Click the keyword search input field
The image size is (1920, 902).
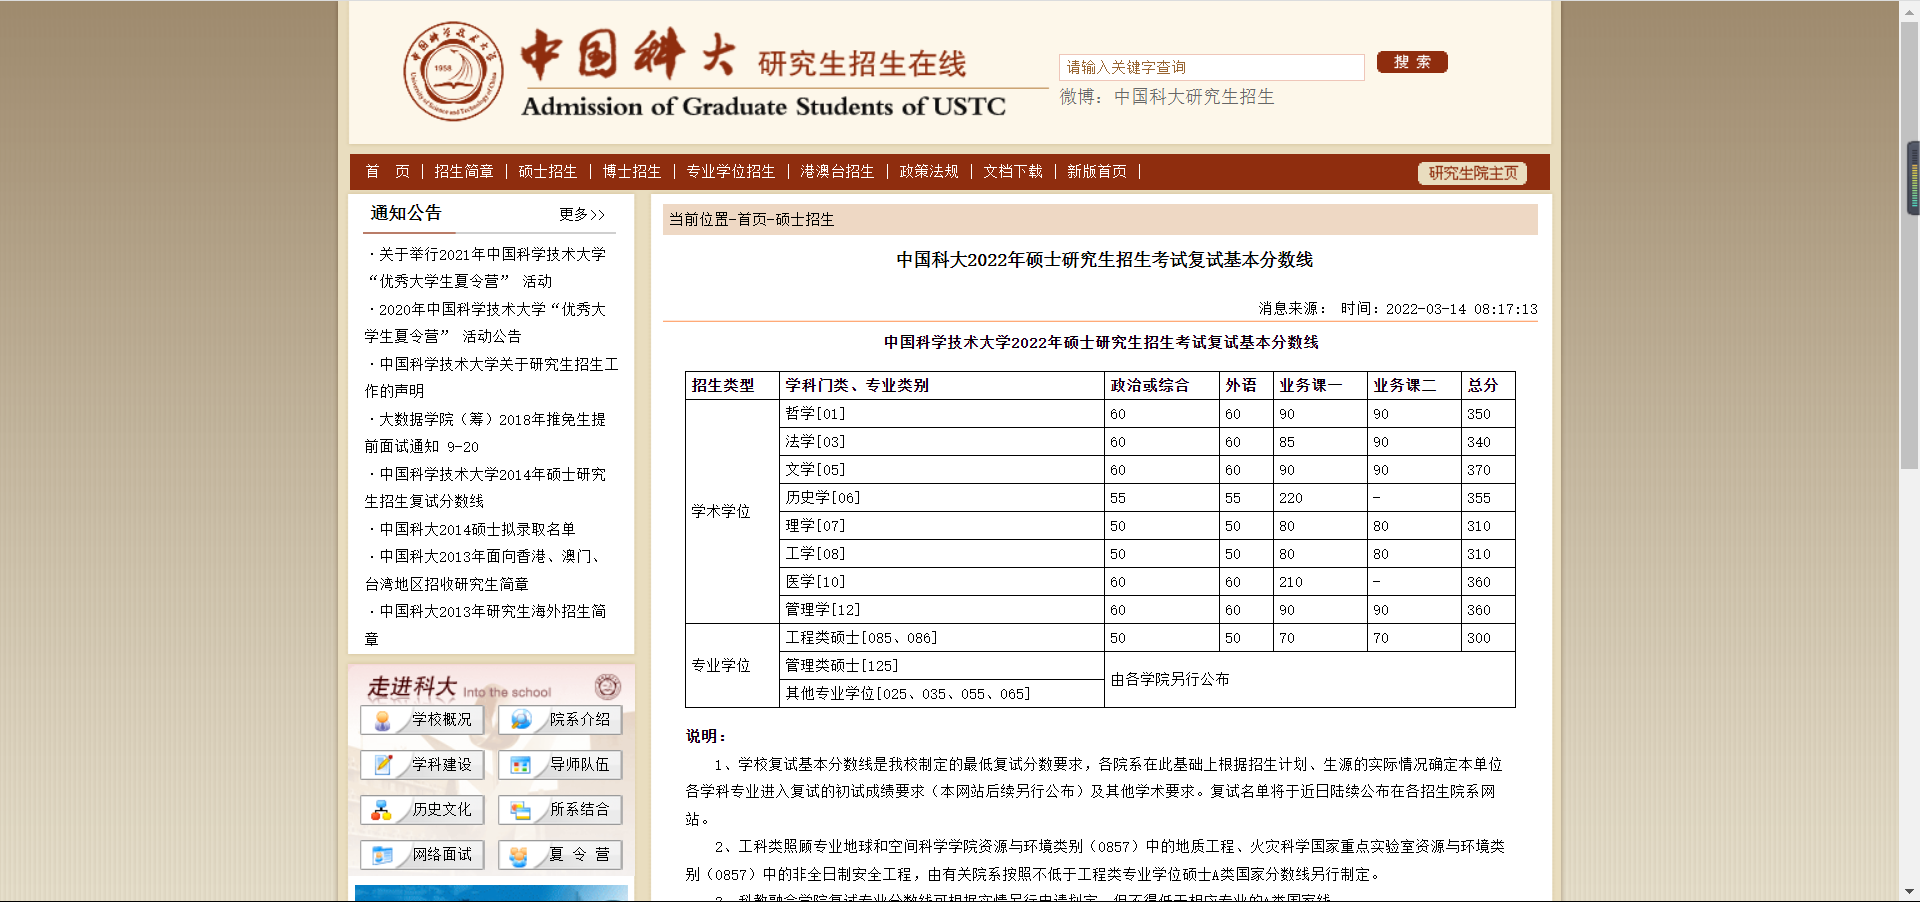point(1211,67)
